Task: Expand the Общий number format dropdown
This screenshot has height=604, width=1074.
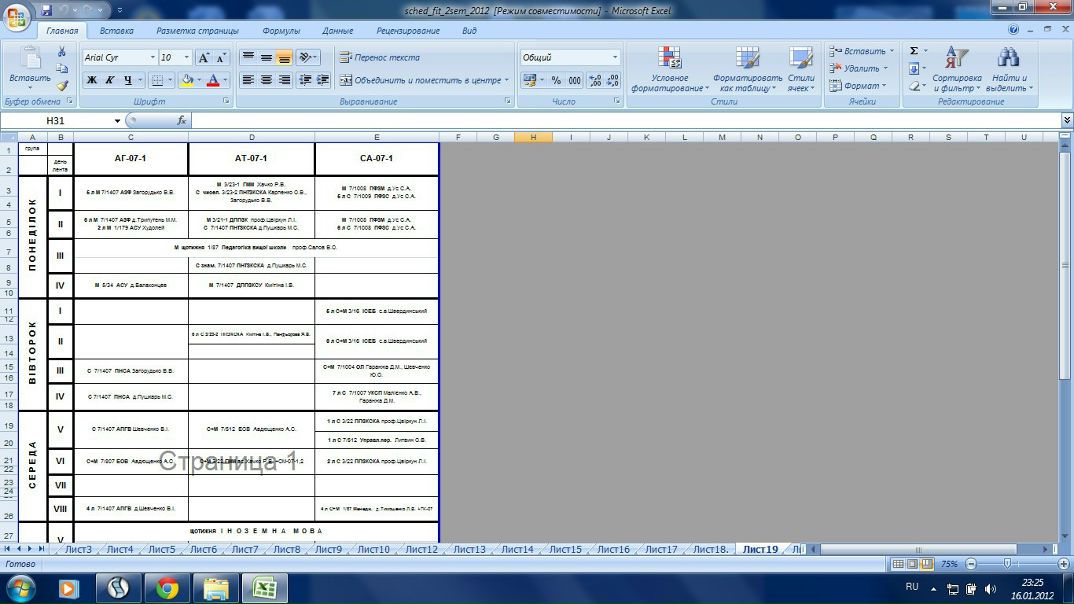Action: 615,57
